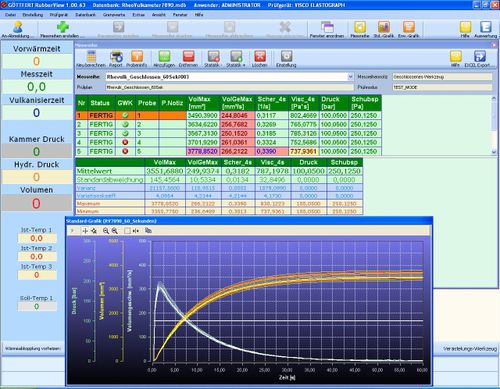Viewport: 500px width, 389px height.
Task: Toggle the green GWK indicator in row 2
Action: pos(125,124)
